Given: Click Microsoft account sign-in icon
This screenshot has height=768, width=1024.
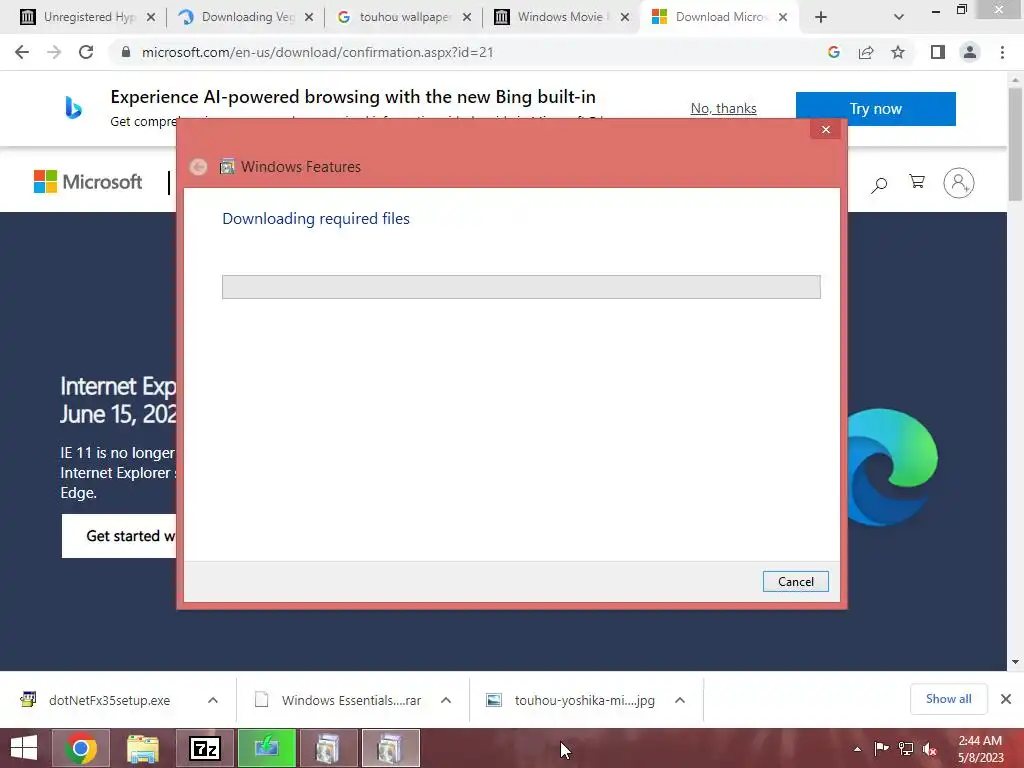Looking at the screenshot, I should click(959, 183).
